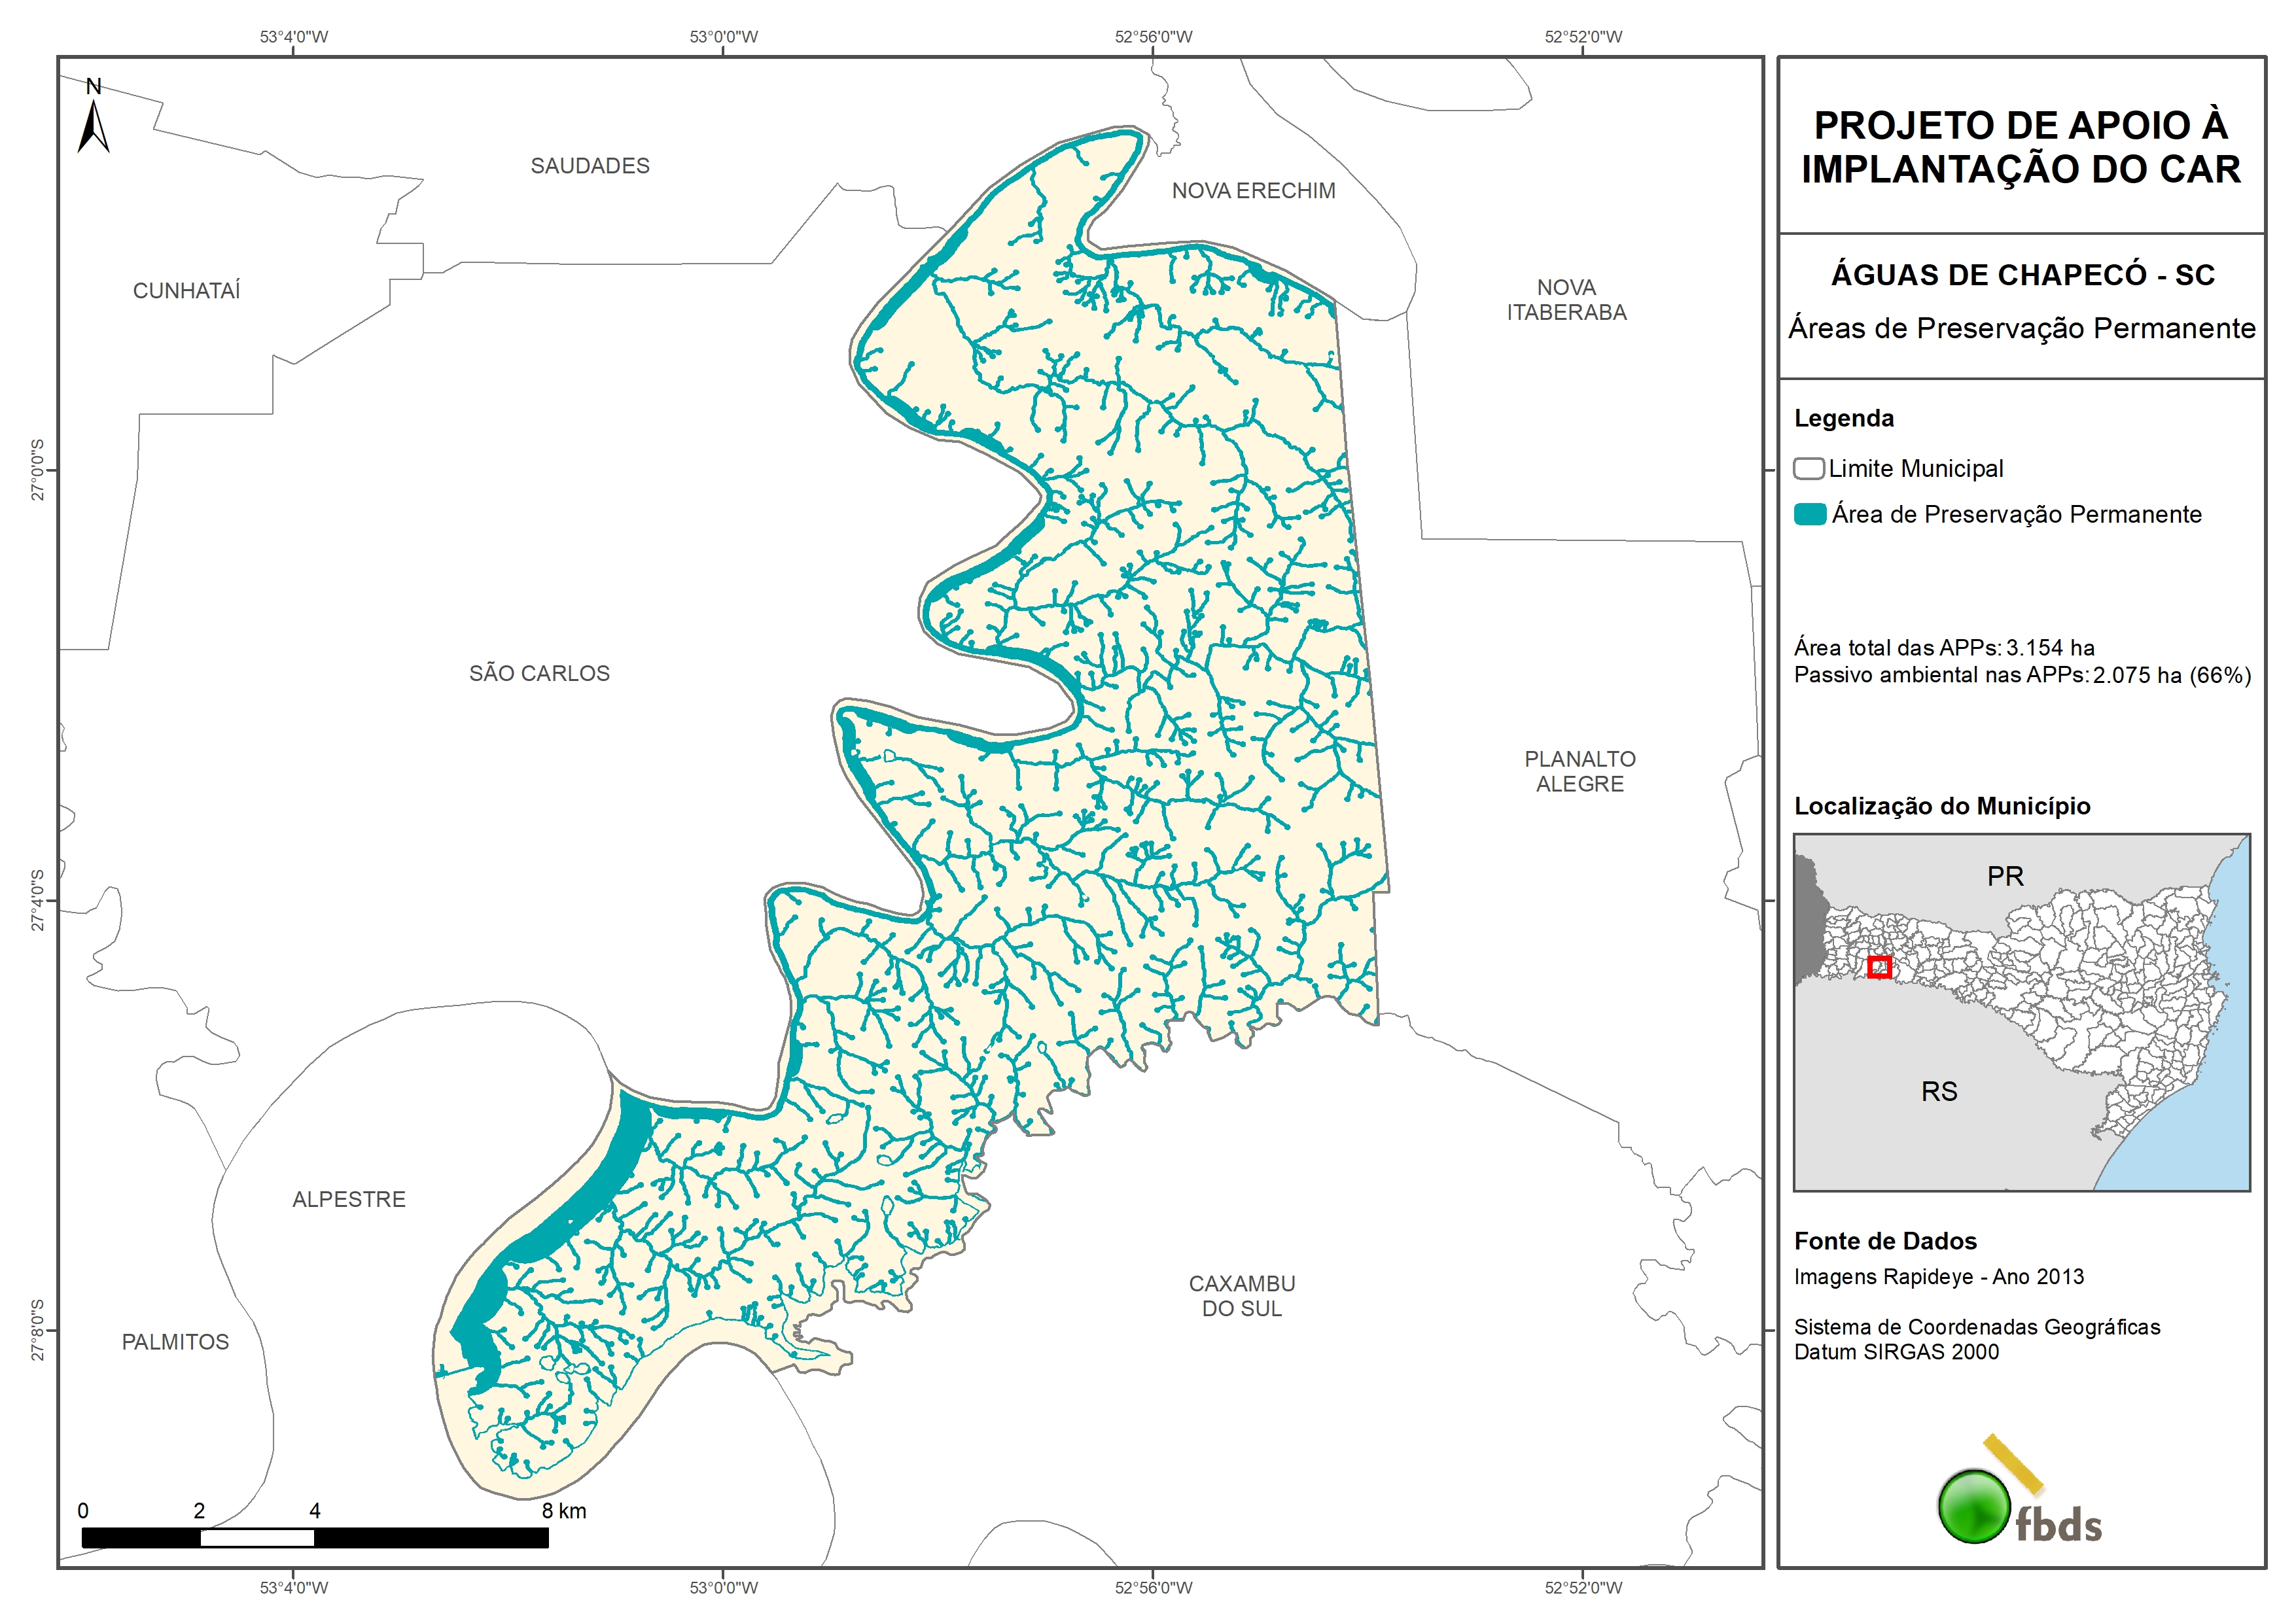Click the RS state label in inset map
The height and width of the screenshot is (1623, 2296).
pyautogui.click(x=1939, y=1091)
